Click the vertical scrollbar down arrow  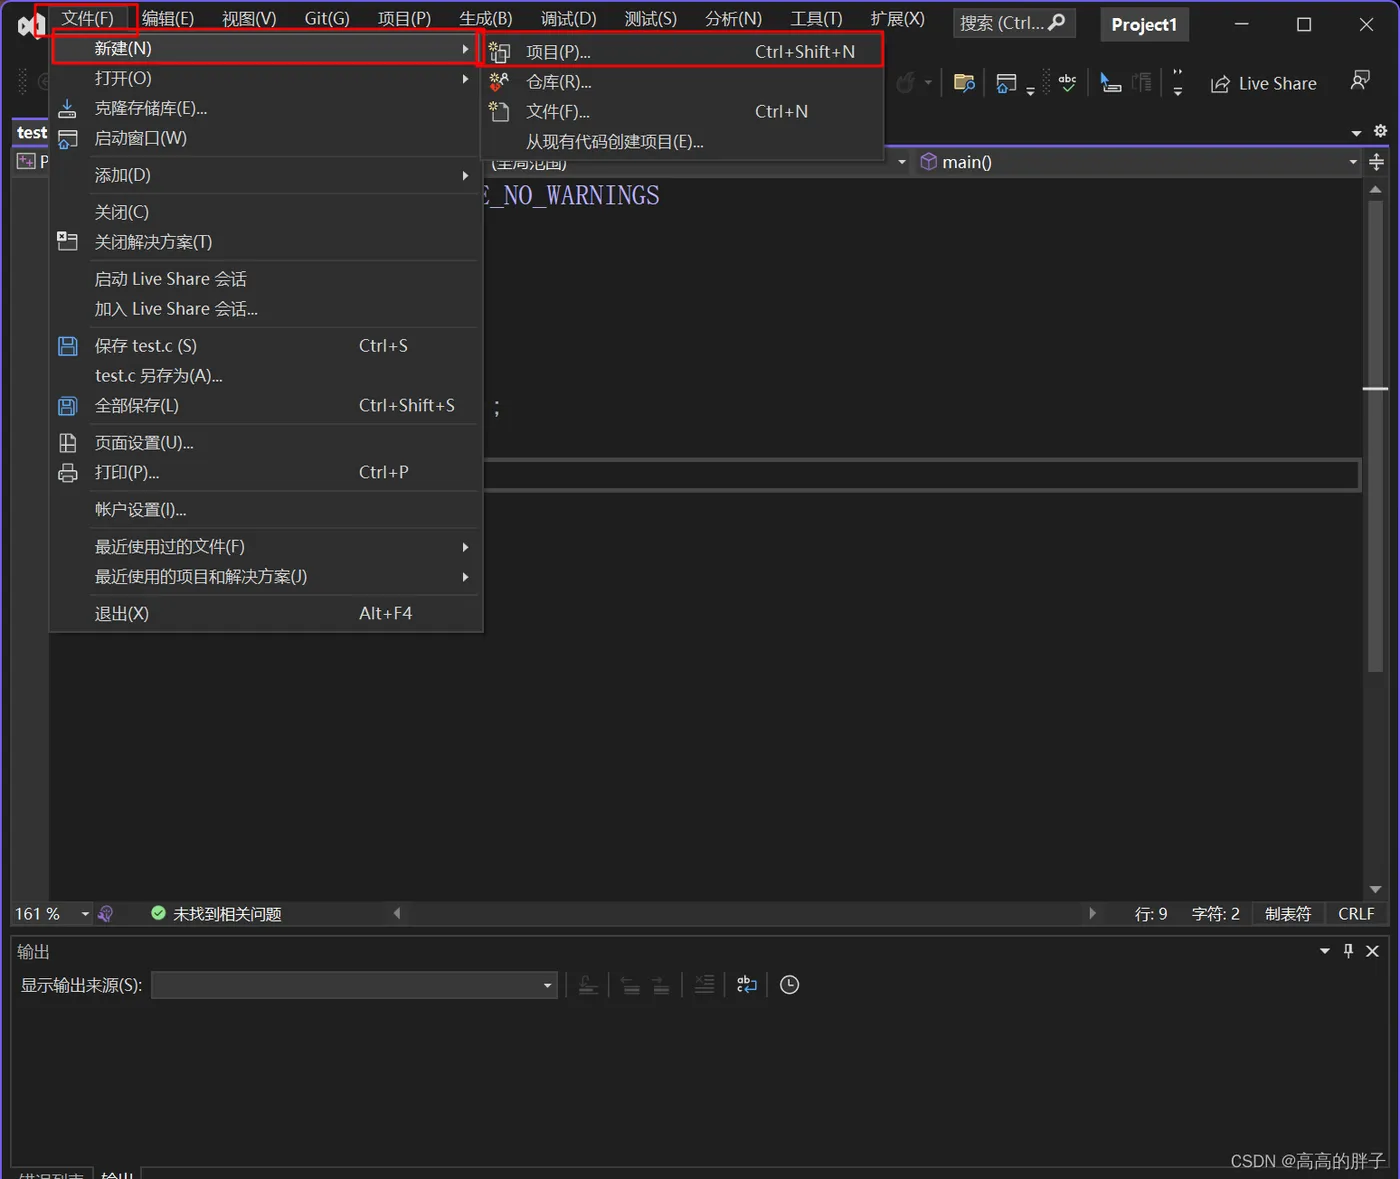pyautogui.click(x=1376, y=889)
